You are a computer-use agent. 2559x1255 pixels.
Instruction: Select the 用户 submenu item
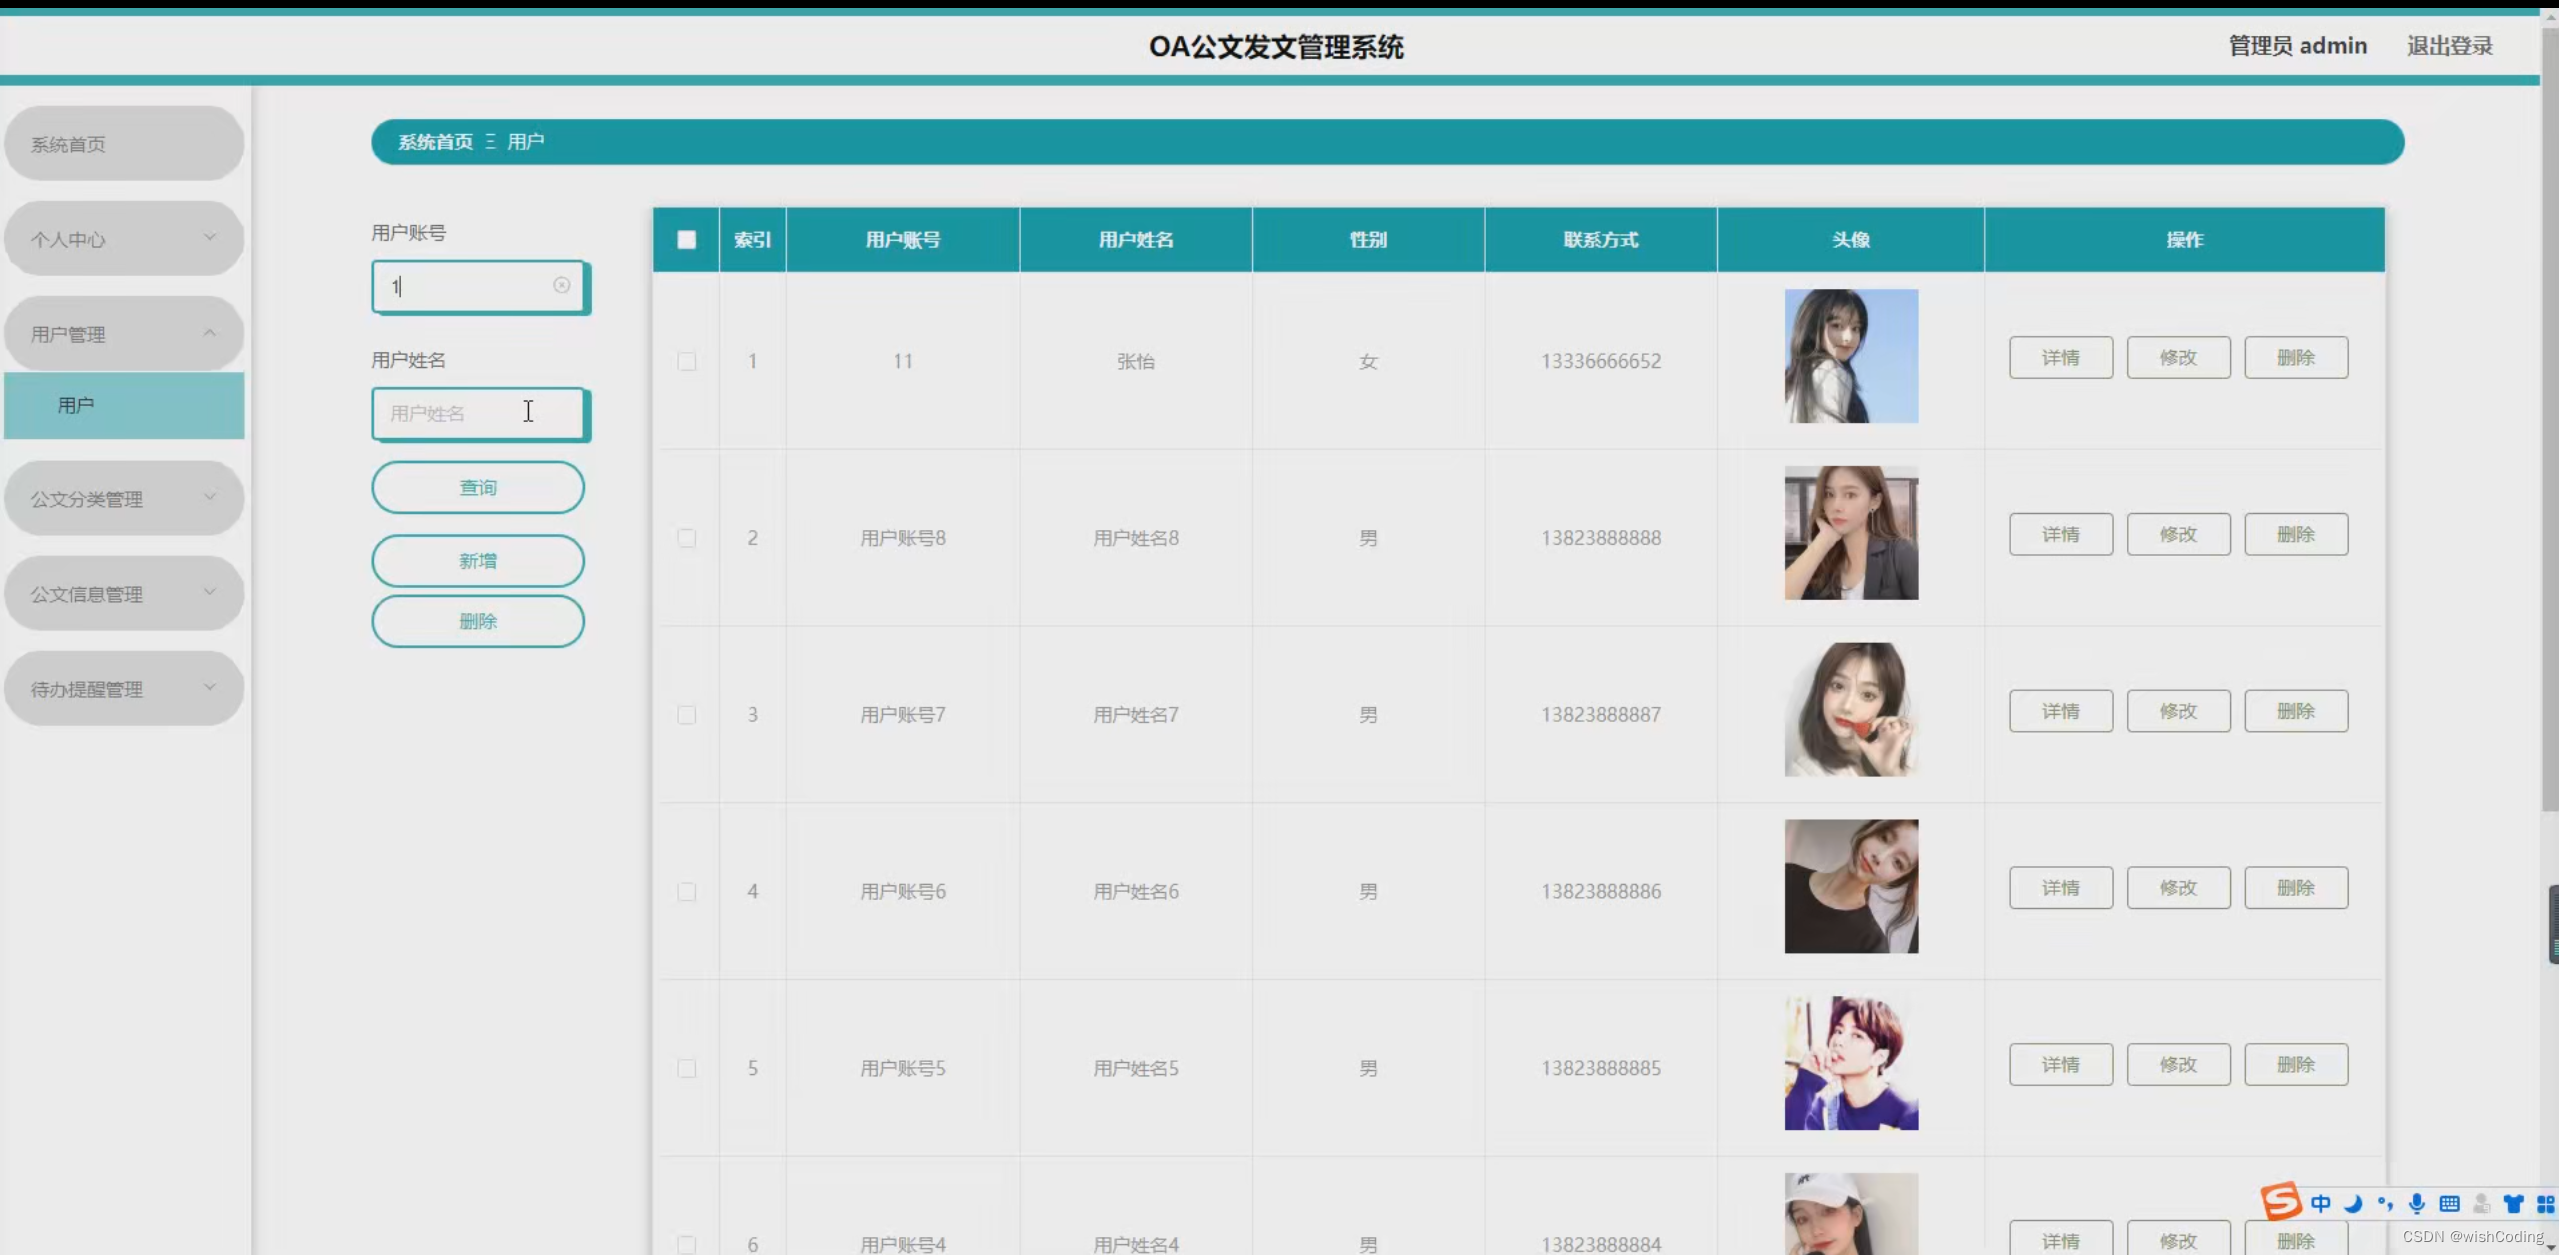123,405
